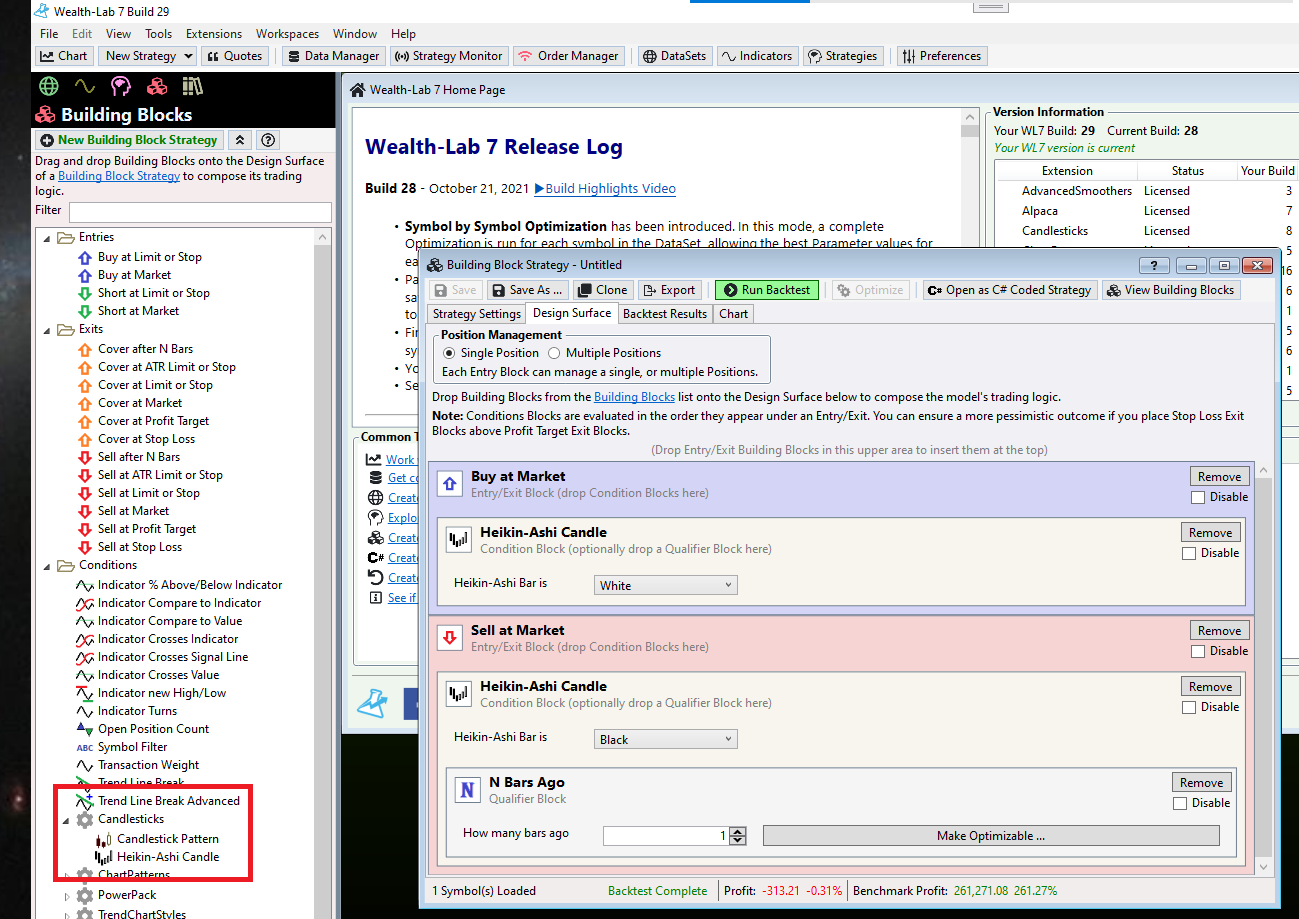The width and height of the screenshot is (1299, 919).
Task: Open DataSets from the main toolbar
Action: tap(673, 56)
